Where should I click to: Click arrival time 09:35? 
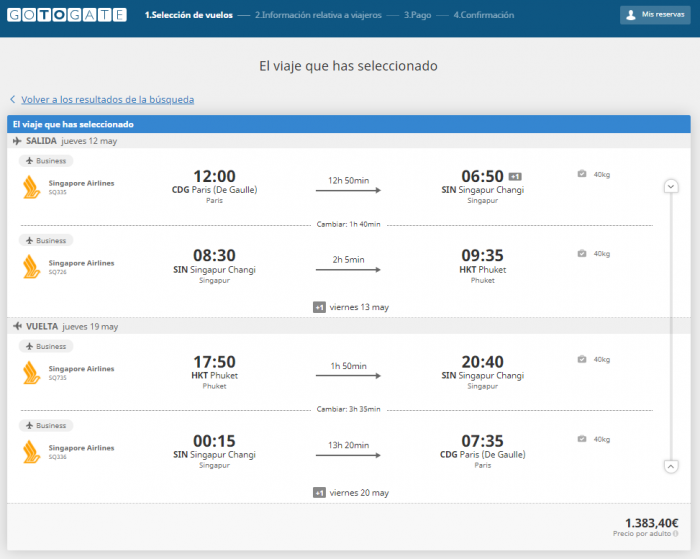tap(482, 255)
